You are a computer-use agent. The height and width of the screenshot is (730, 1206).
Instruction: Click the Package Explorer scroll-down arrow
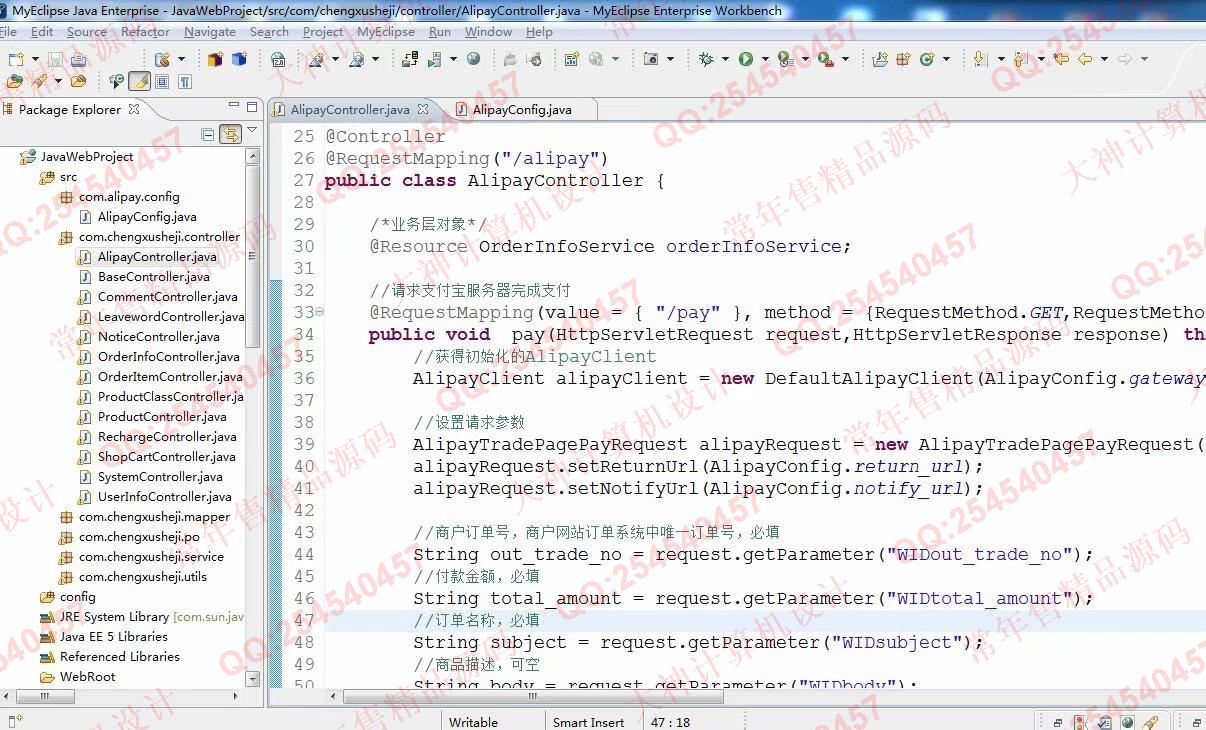(253, 679)
